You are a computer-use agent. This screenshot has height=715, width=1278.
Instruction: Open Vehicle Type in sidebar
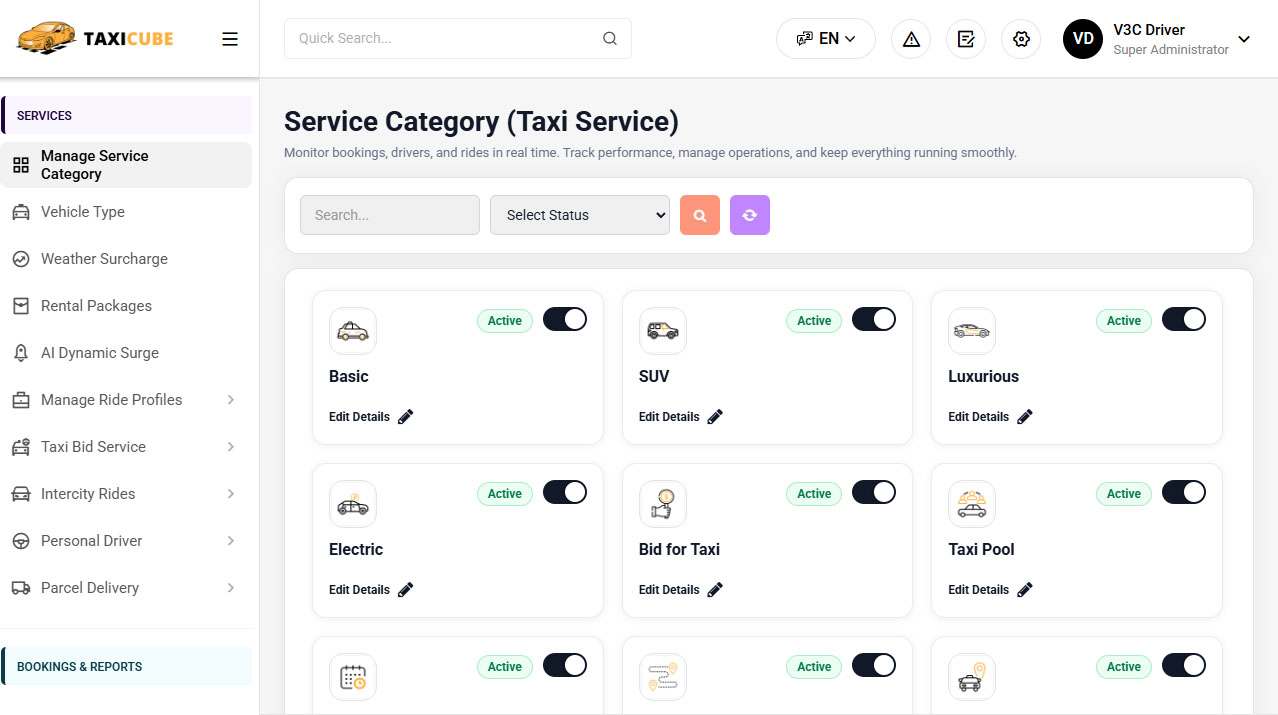point(126,212)
